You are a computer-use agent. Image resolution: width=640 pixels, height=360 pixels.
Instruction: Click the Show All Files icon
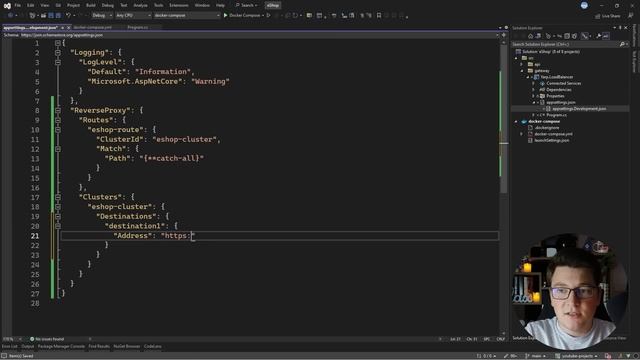[575, 36]
